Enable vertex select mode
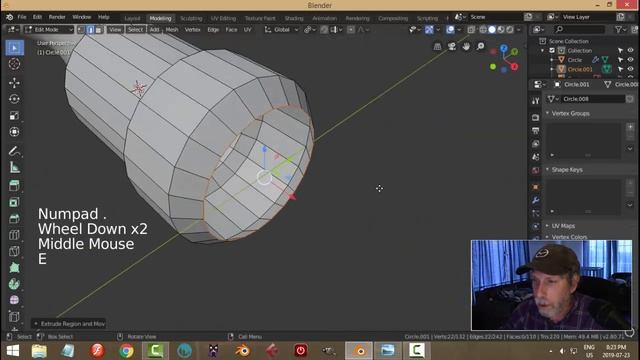Screen dimensions: 640x360 point(81,30)
